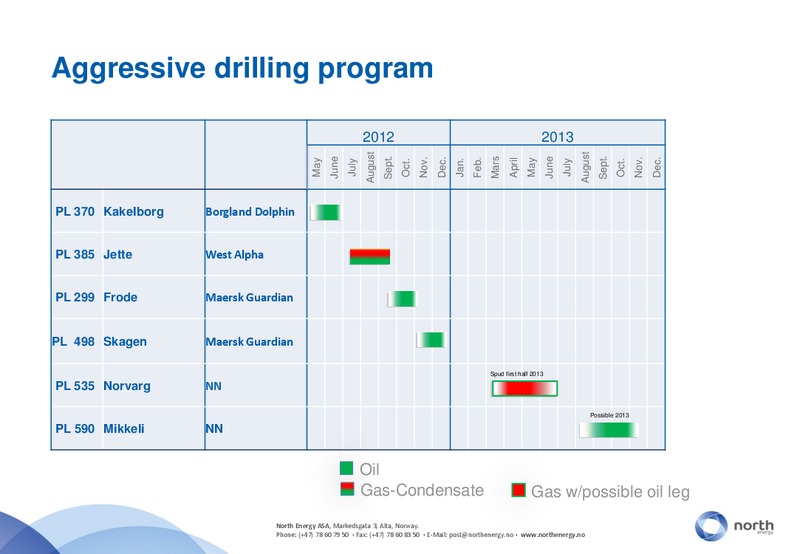Click the PL 370 license cell
800x554 pixels.
(75, 211)
